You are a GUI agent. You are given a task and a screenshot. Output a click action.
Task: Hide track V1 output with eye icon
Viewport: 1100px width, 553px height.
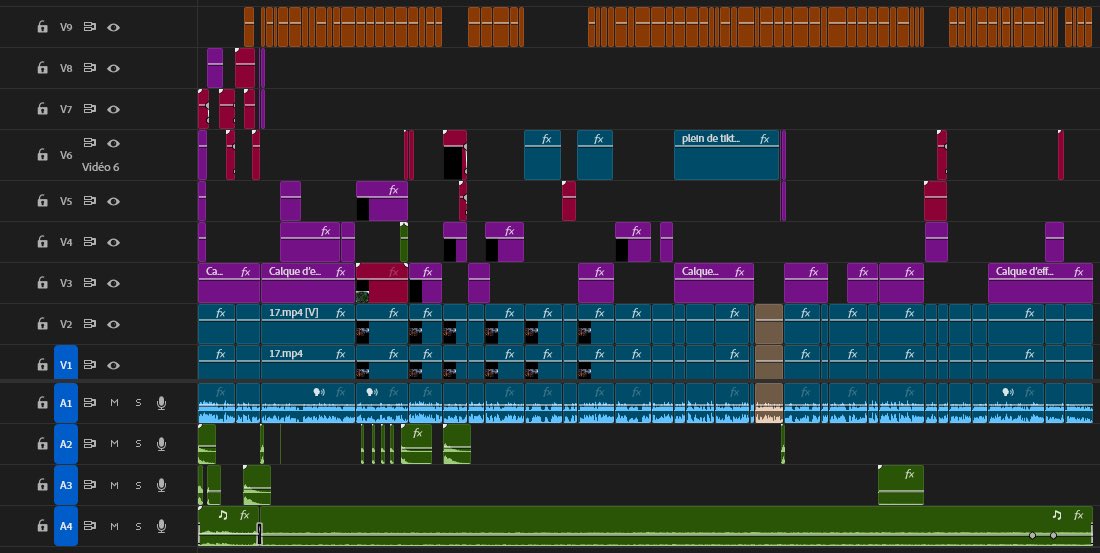point(114,365)
